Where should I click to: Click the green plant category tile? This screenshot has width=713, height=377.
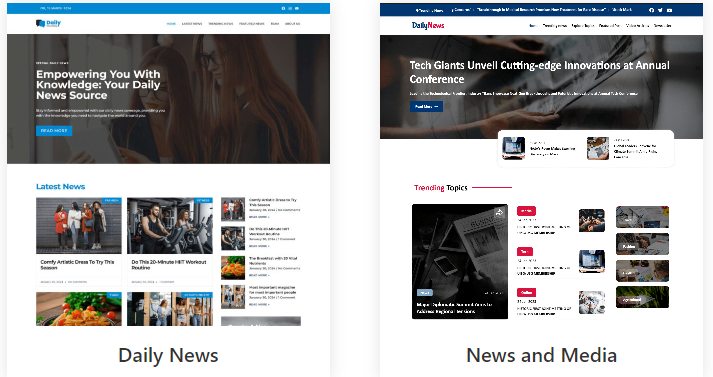pos(643,297)
